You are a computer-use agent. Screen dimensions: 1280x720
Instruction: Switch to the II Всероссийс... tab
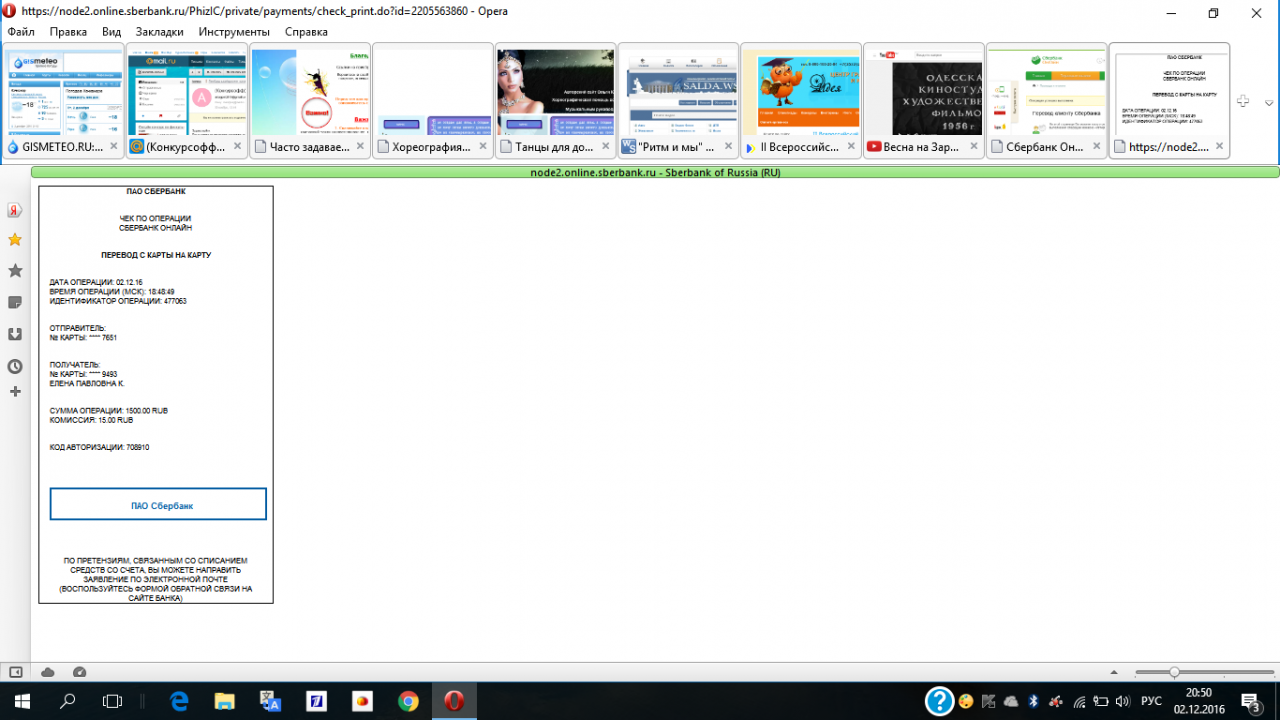click(x=802, y=100)
